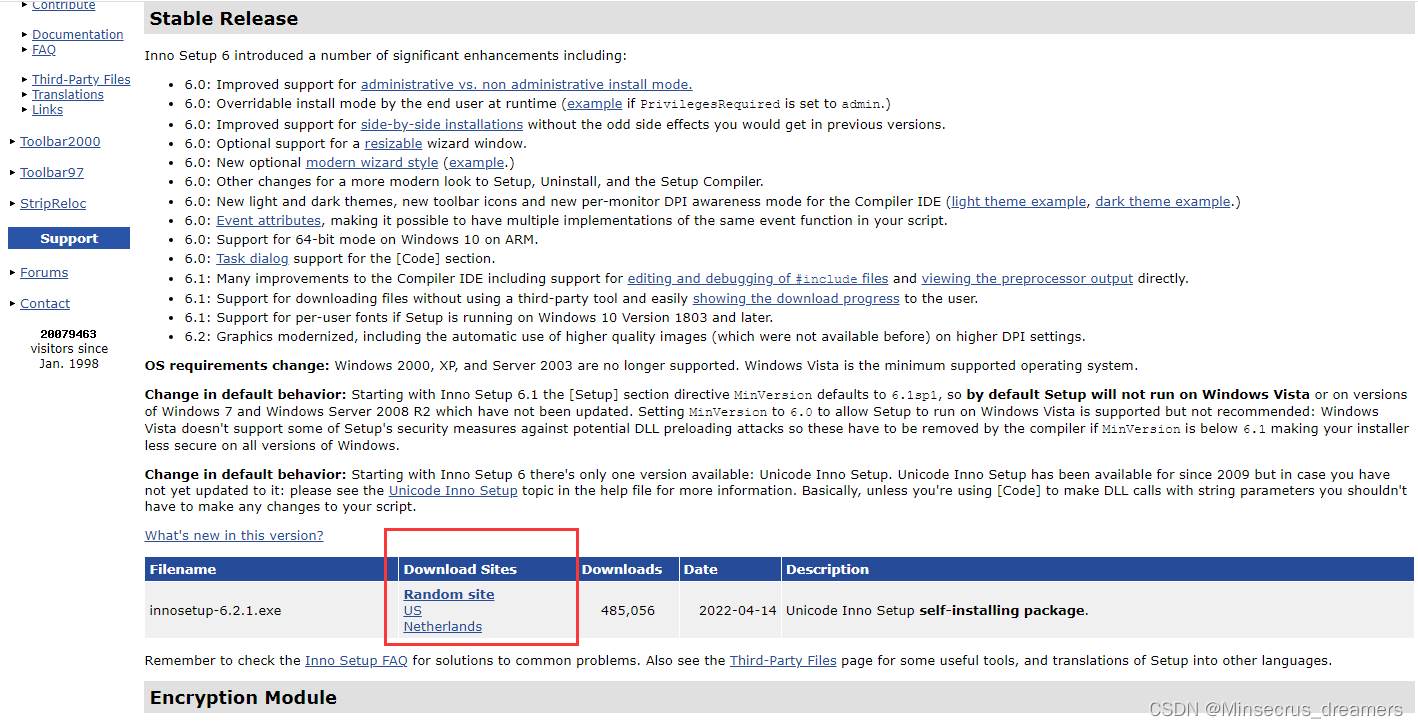Open the Unicode Inno Setup help topic link
The width and height of the screenshot is (1418, 728).
pyautogui.click(x=453, y=490)
